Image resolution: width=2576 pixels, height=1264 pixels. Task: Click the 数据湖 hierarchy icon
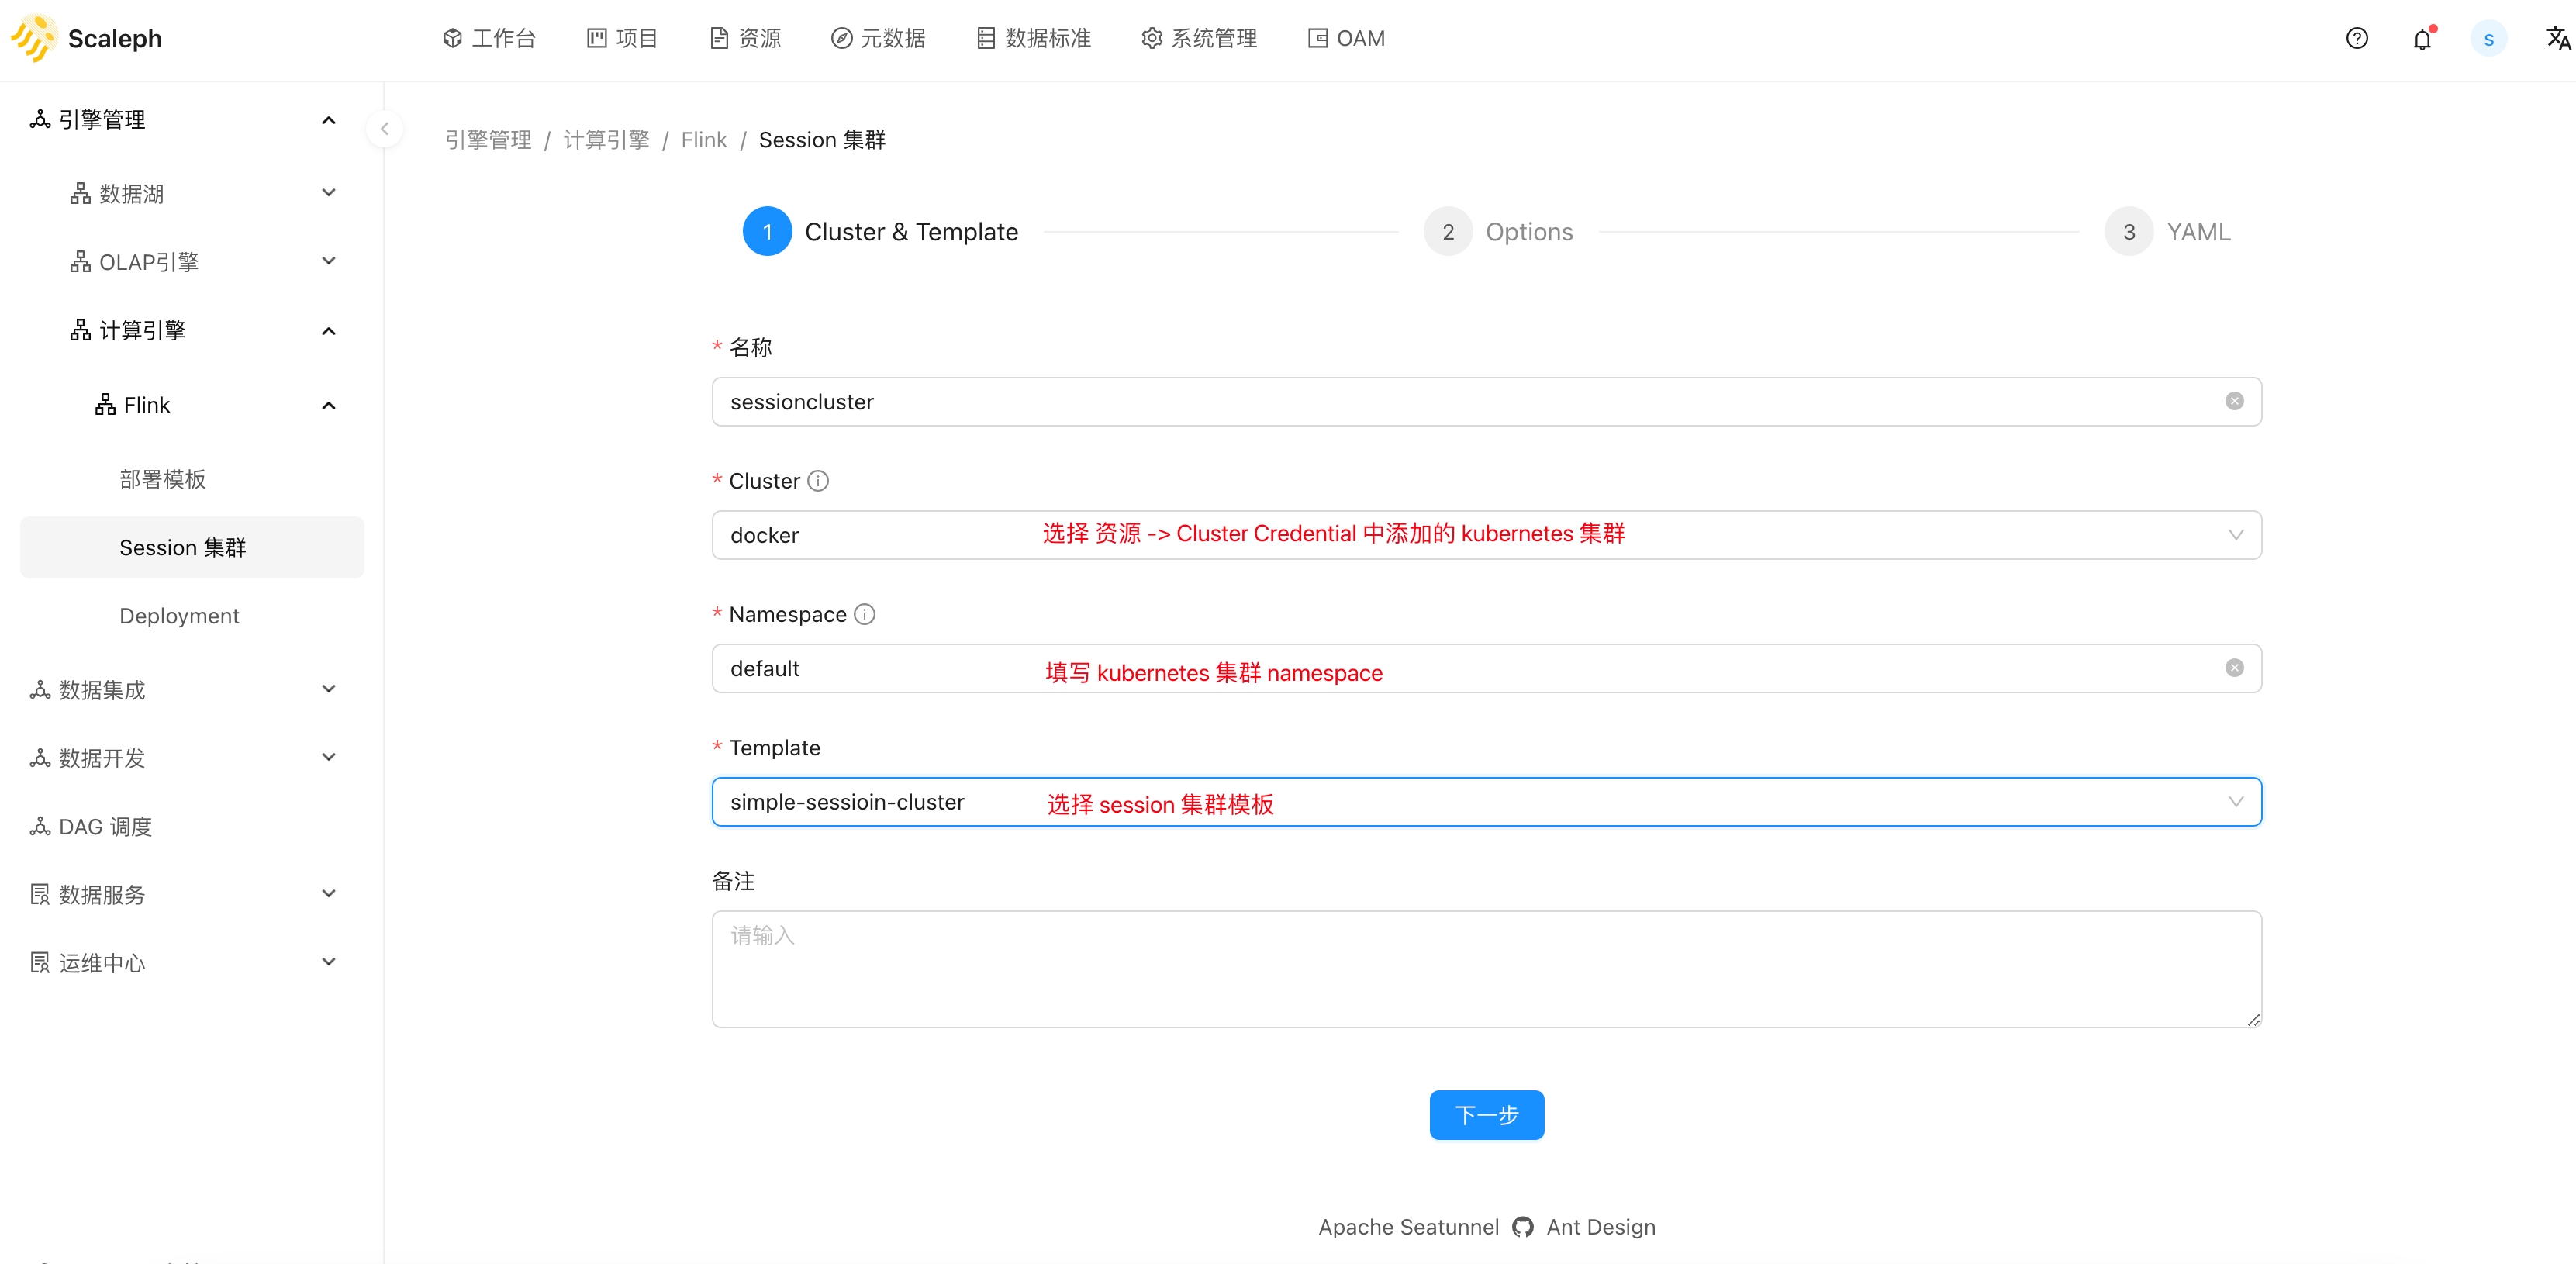click(x=80, y=193)
